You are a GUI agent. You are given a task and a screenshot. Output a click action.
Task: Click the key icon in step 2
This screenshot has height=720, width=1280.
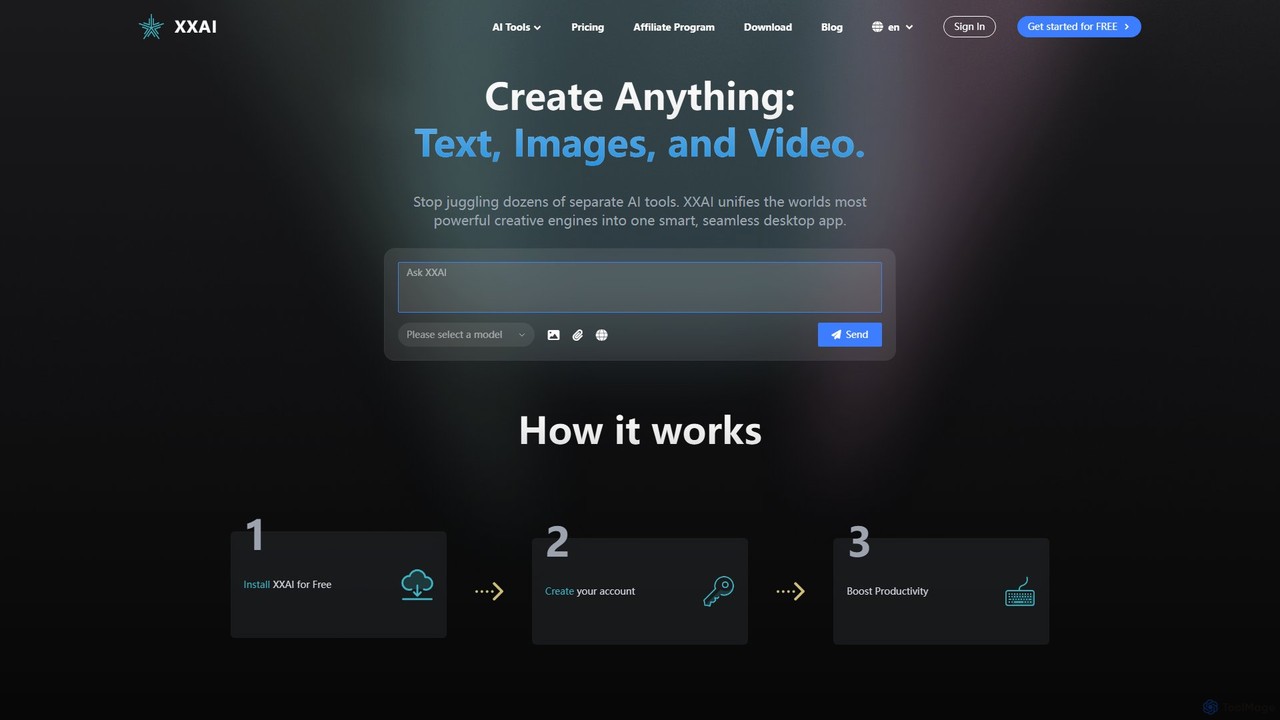[x=718, y=591]
